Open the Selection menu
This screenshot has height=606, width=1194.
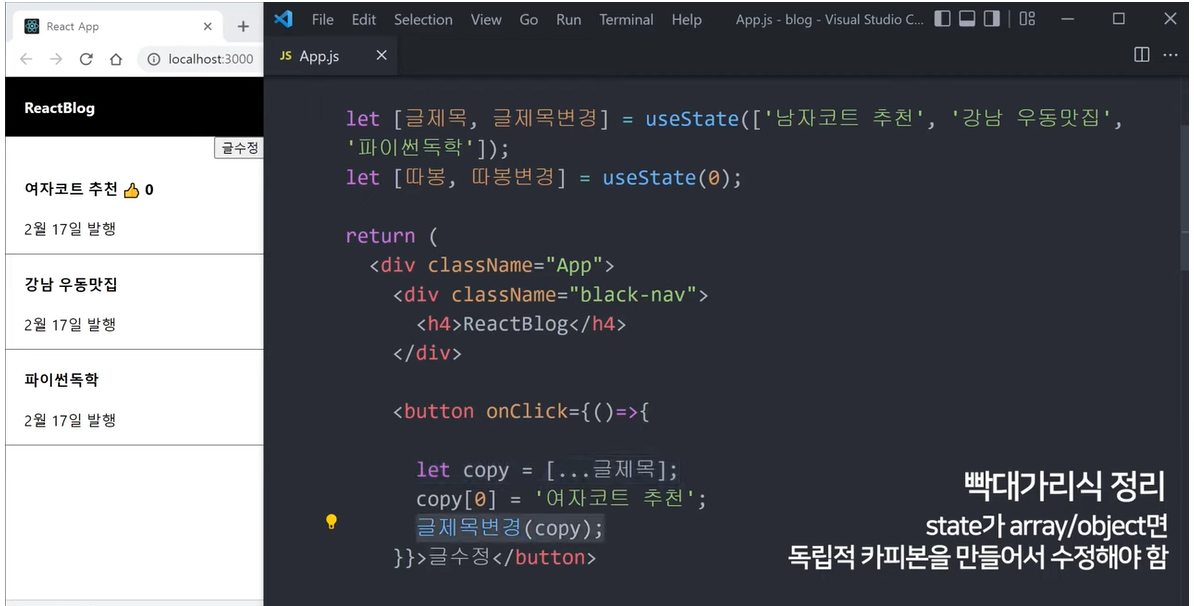423,20
